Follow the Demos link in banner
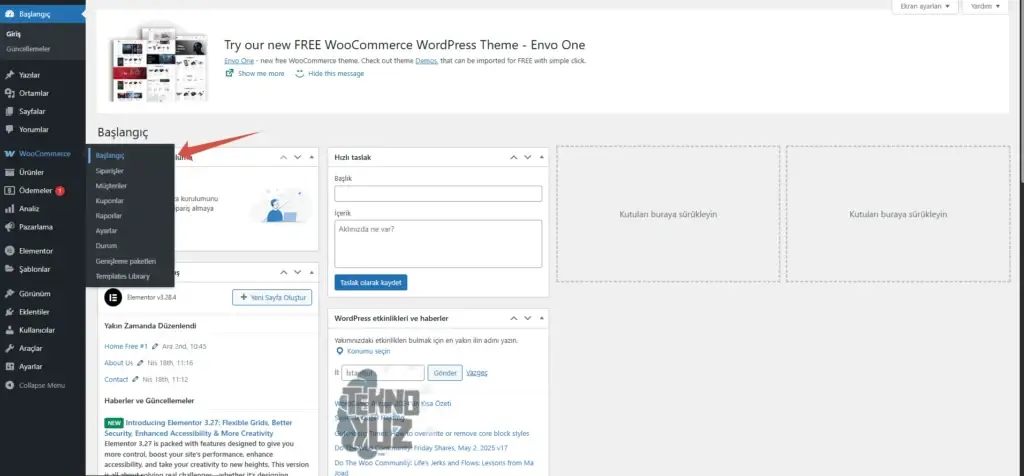This screenshot has width=1024, height=476. (x=426, y=61)
